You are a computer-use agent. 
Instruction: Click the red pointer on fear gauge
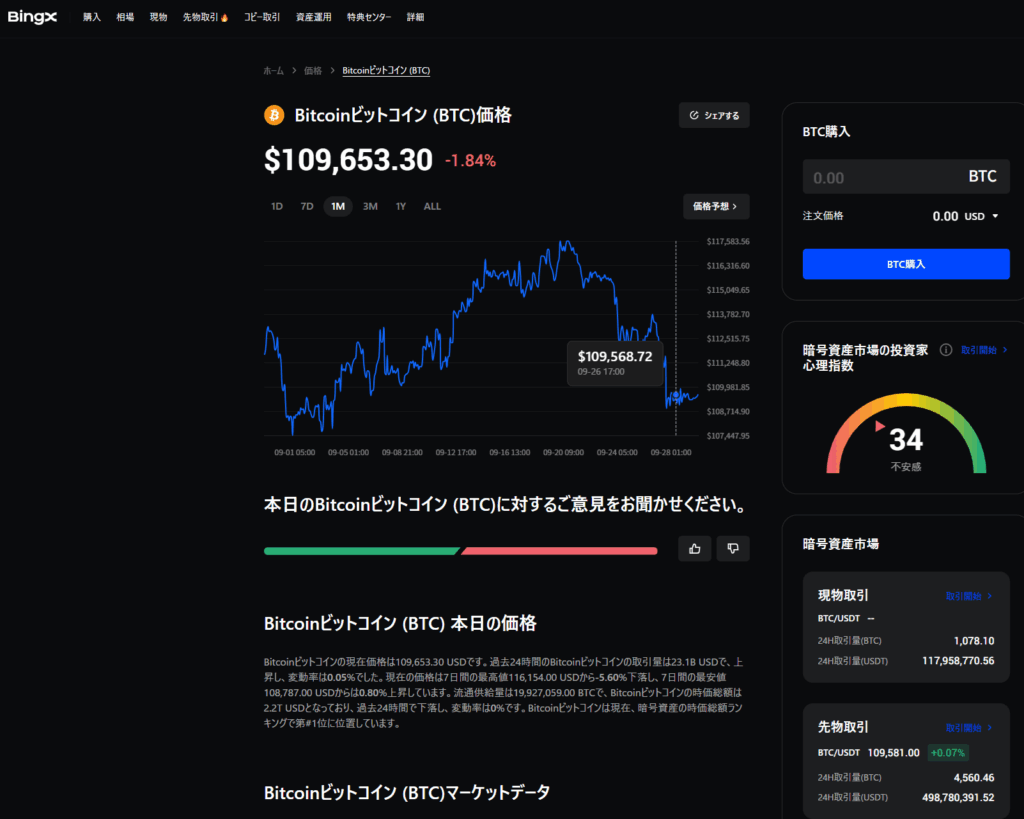click(x=880, y=427)
